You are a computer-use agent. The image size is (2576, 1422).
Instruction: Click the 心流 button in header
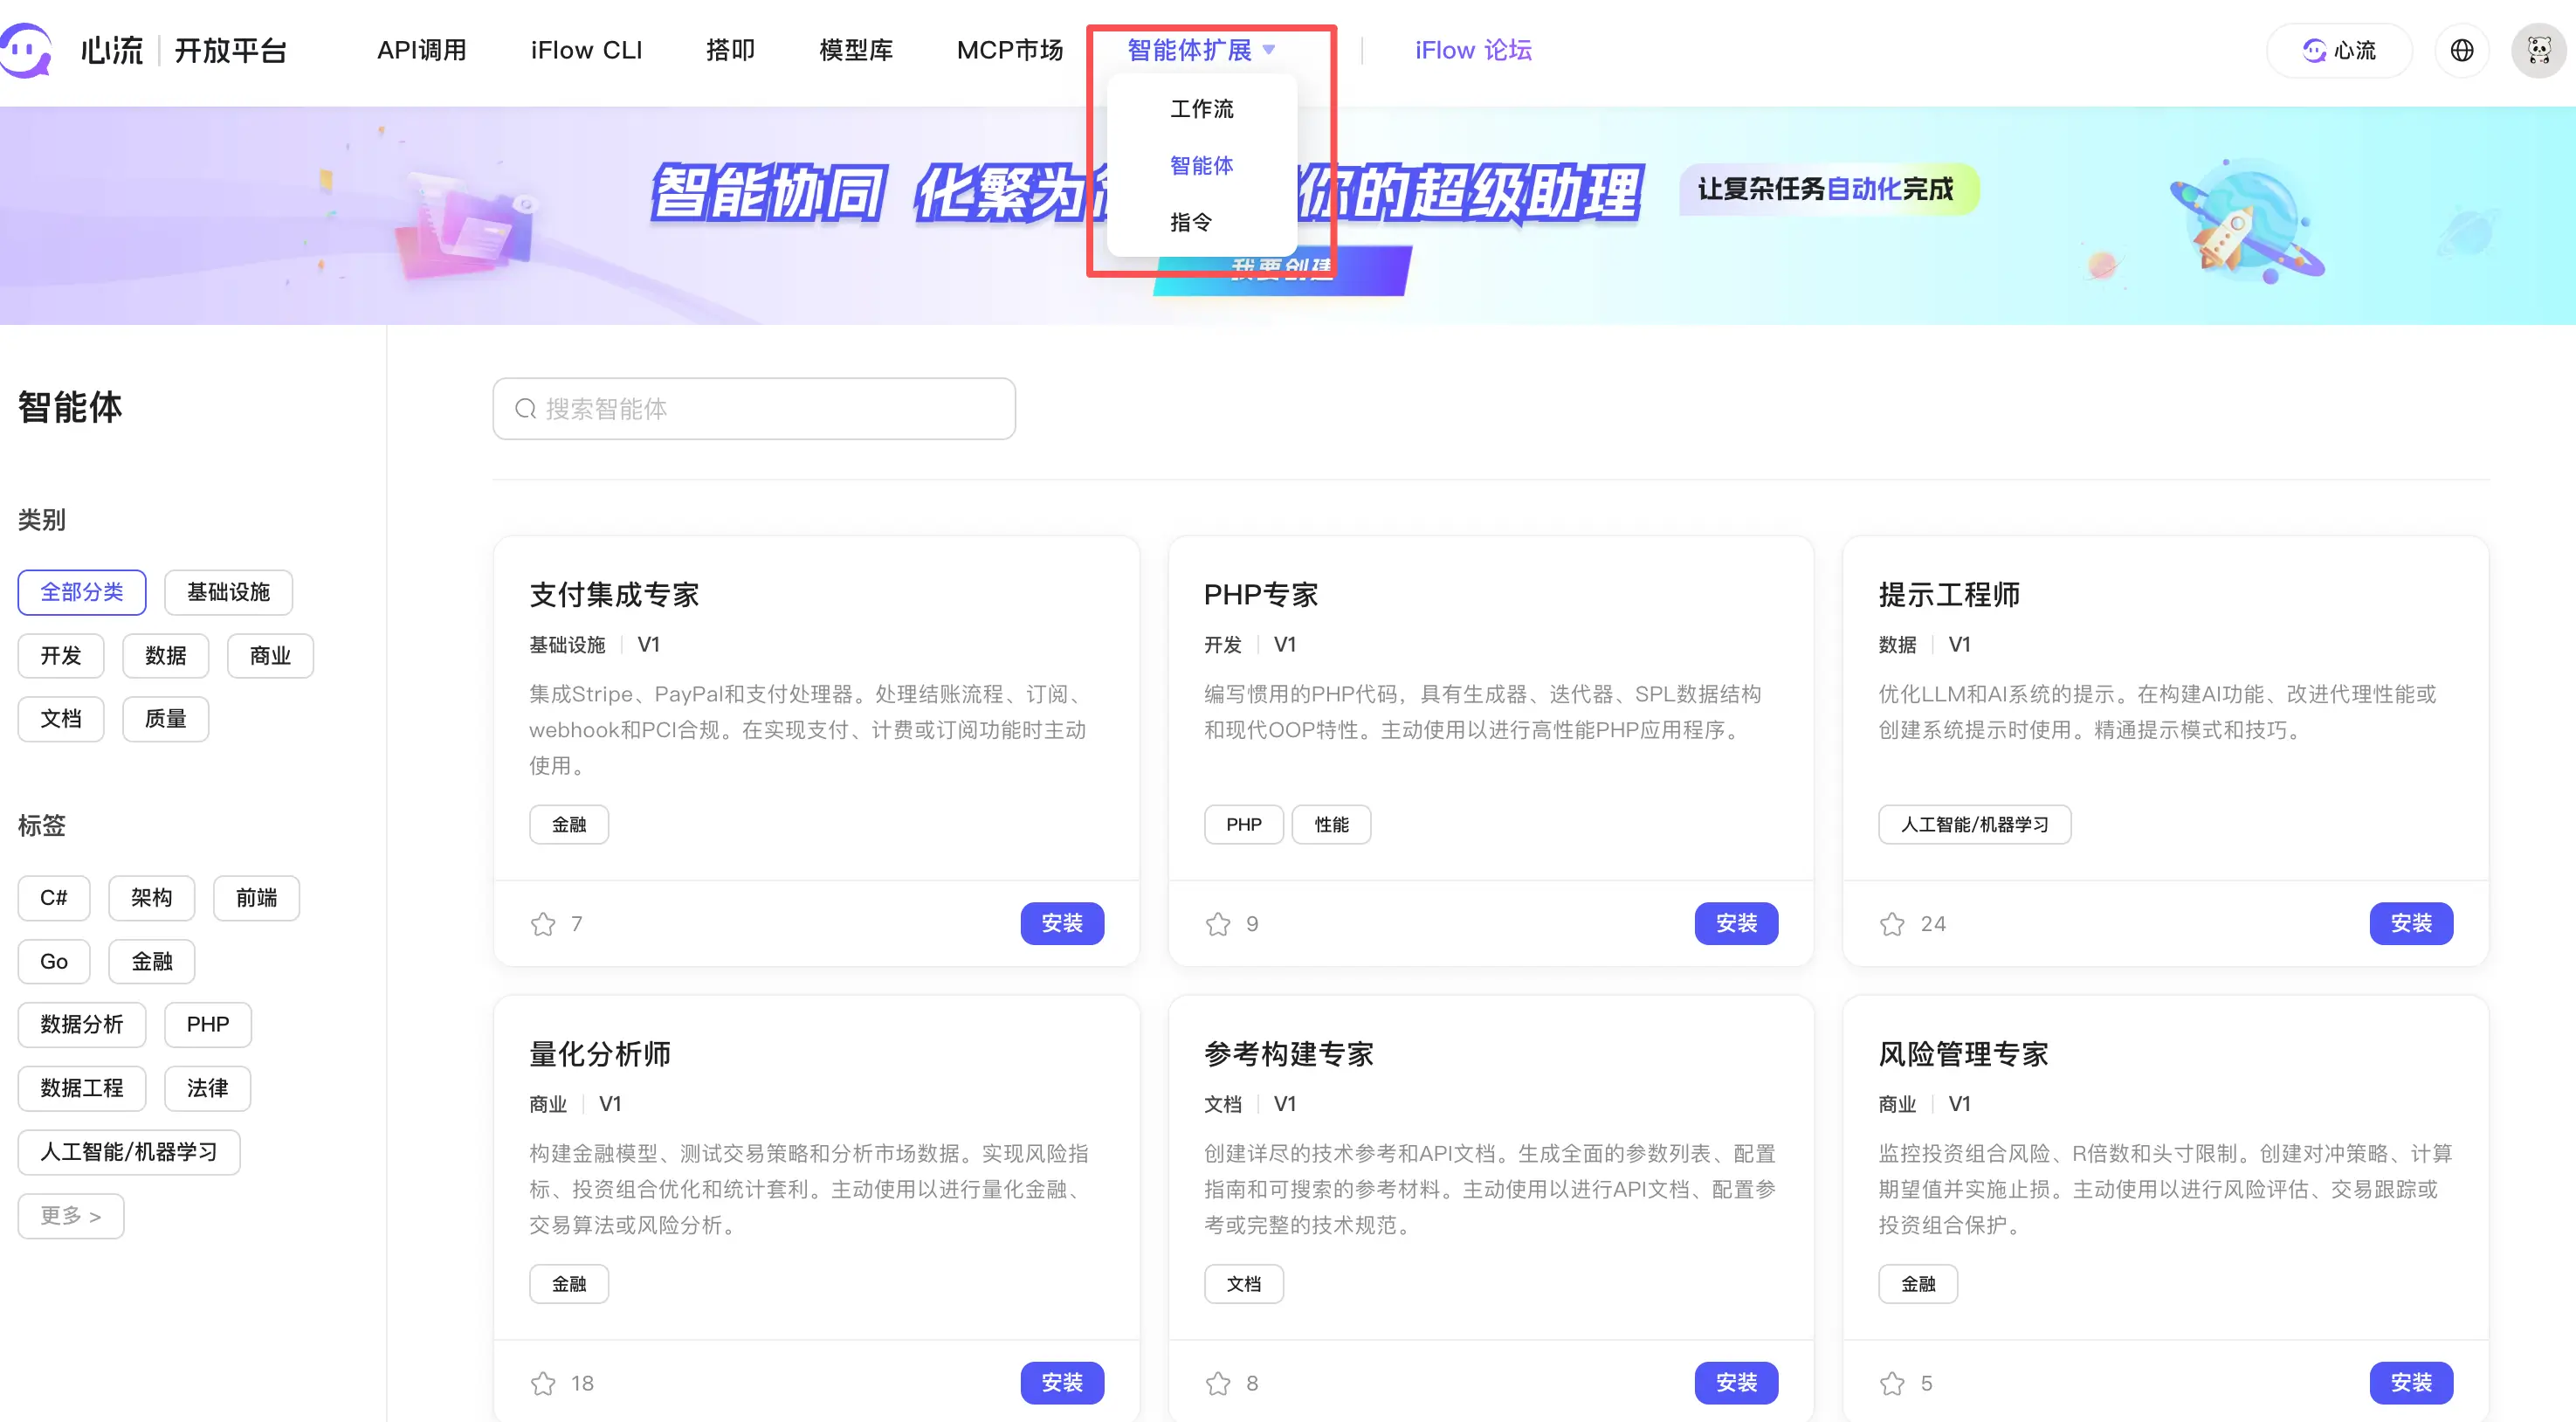click(x=2338, y=50)
